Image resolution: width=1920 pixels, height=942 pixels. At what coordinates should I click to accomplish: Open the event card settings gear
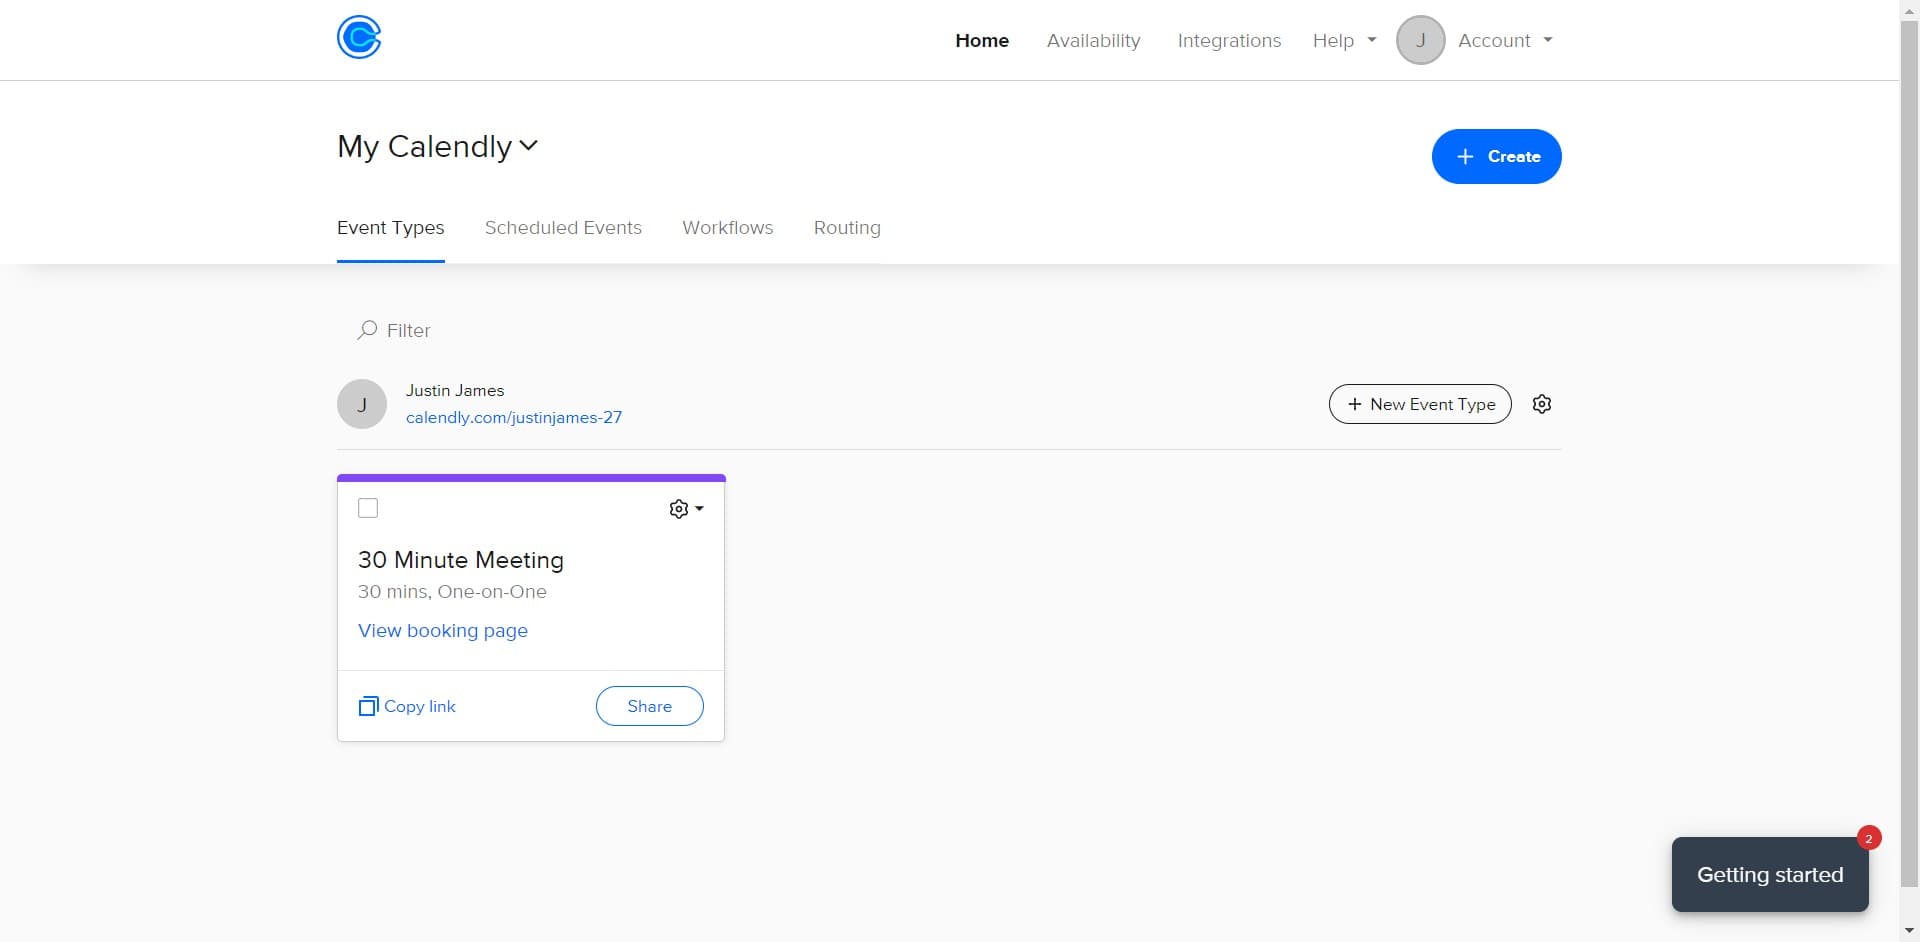click(679, 508)
